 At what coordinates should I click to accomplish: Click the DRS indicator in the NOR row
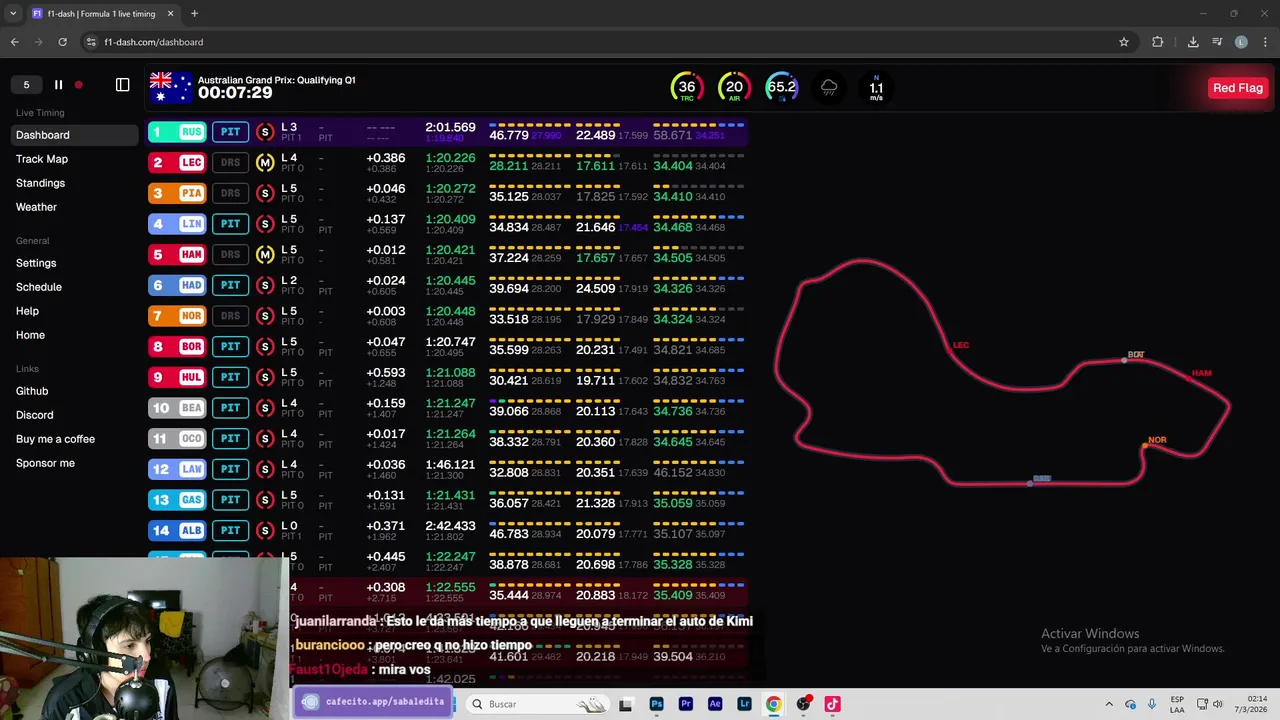coord(230,316)
